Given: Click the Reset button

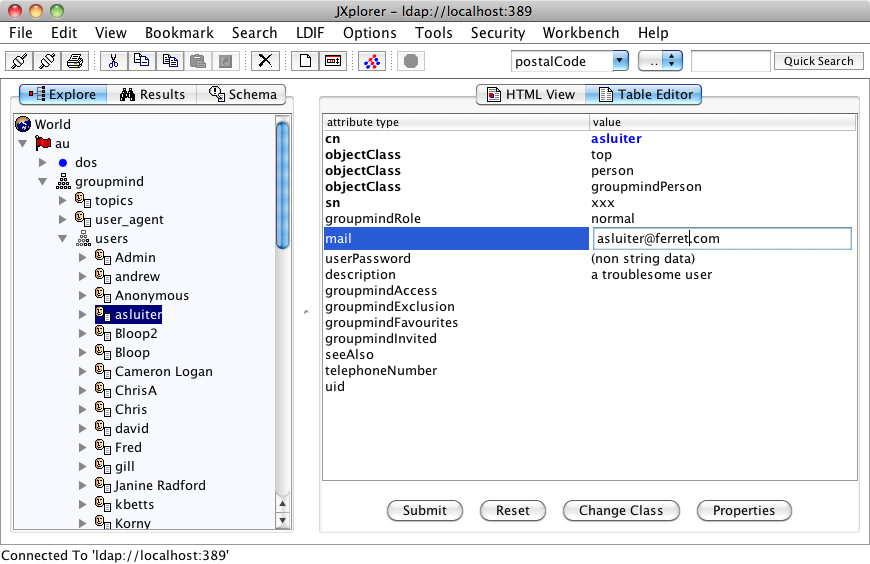Looking at the screenshot, I should [x=513, y=510].
